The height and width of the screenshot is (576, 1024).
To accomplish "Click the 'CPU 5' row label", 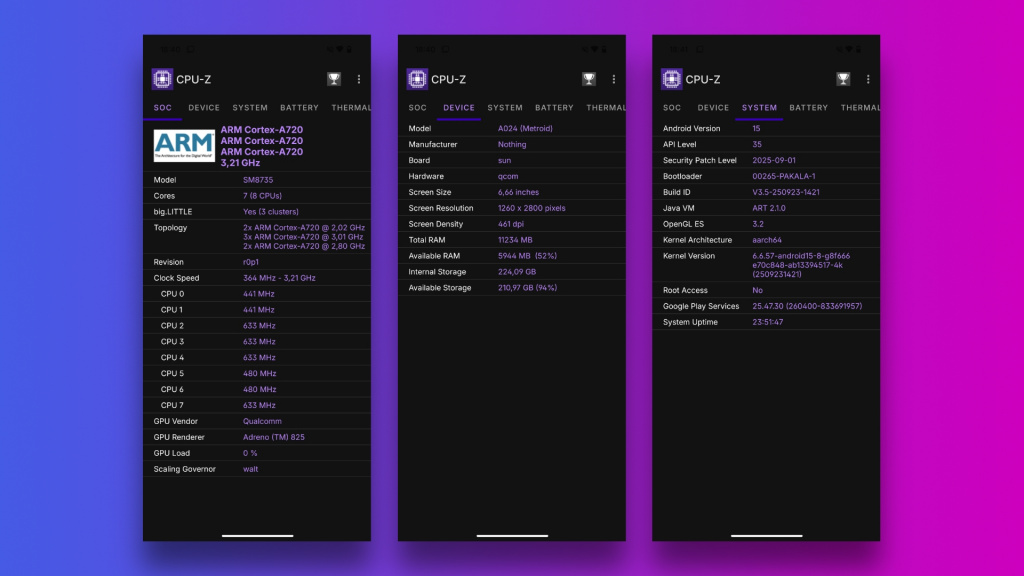I will coord(172,374).
